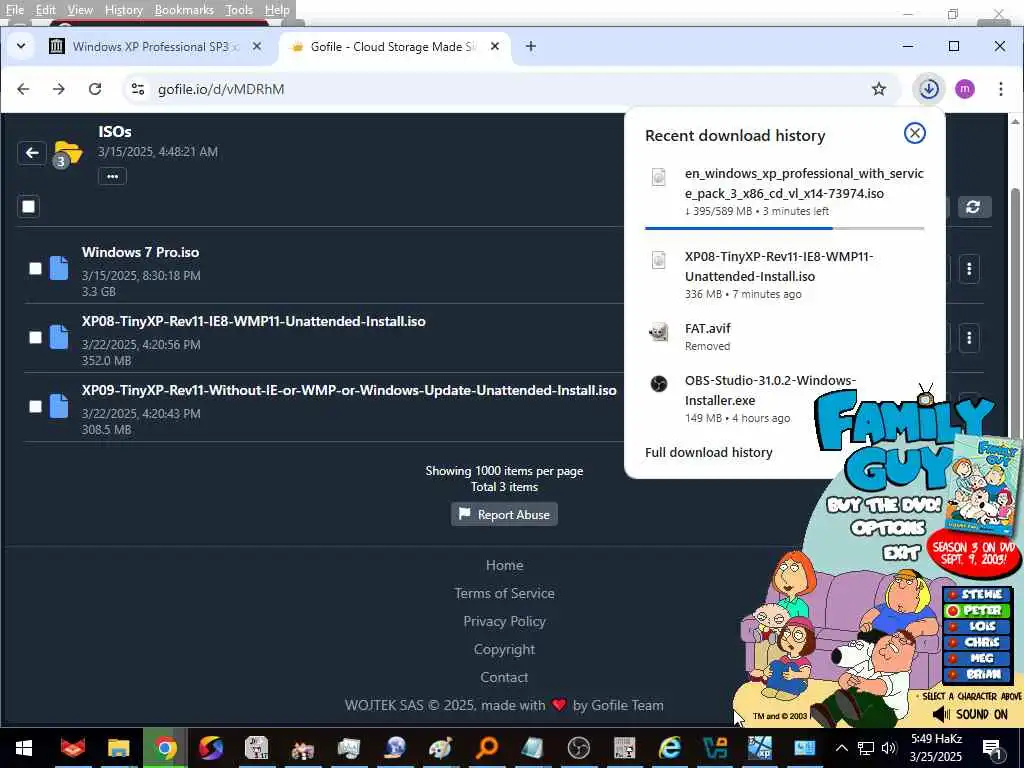This screenshot has width=1024, height=768.
Task: Go forward in Chrome navigation
Action: pyautogui.click(x=59, y=89)
